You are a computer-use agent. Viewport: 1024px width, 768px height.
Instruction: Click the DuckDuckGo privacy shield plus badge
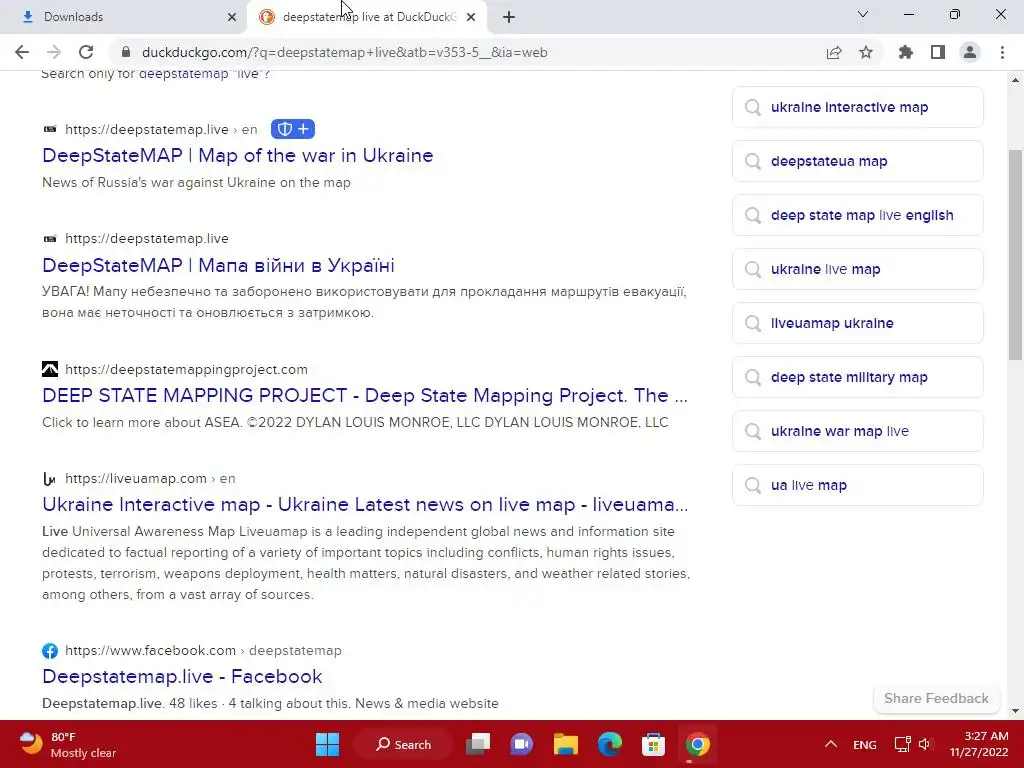293,129
